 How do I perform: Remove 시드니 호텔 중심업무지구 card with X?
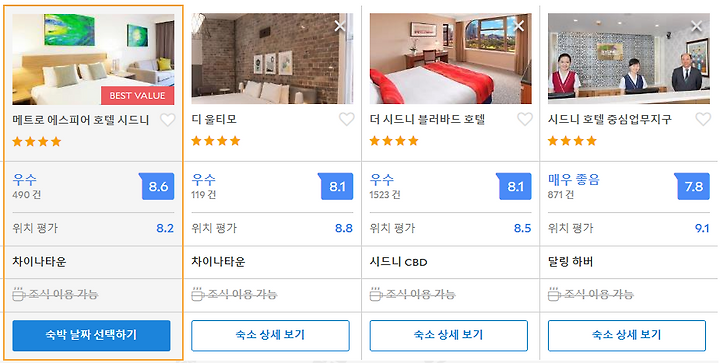(x=697, y=26)
